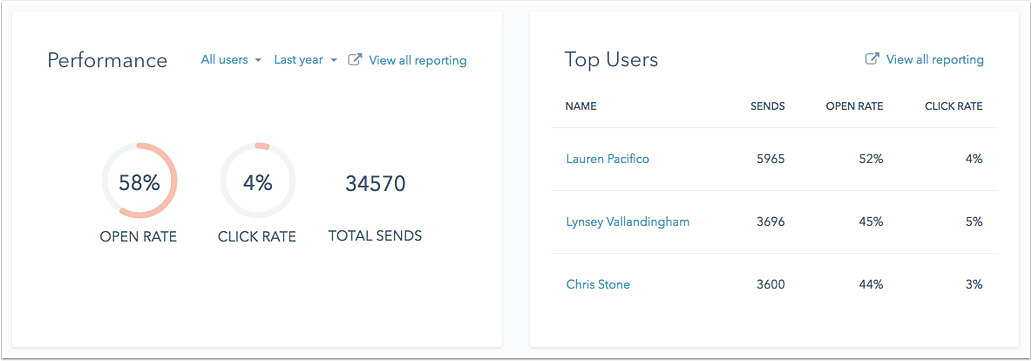1032x361 pixels.
Task: Click the 44% open rate cell
Action: coord(871,285)
